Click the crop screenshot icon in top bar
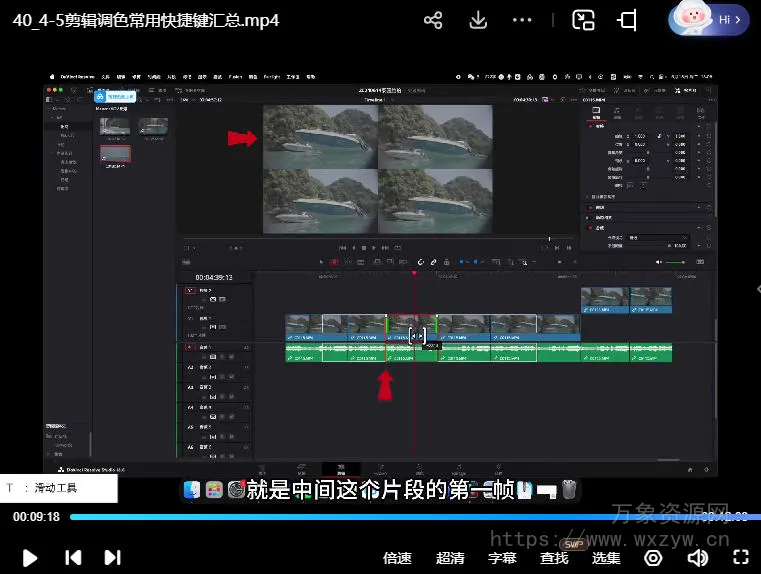This screenshot has height=574, width=761. [x=628, y=20]
